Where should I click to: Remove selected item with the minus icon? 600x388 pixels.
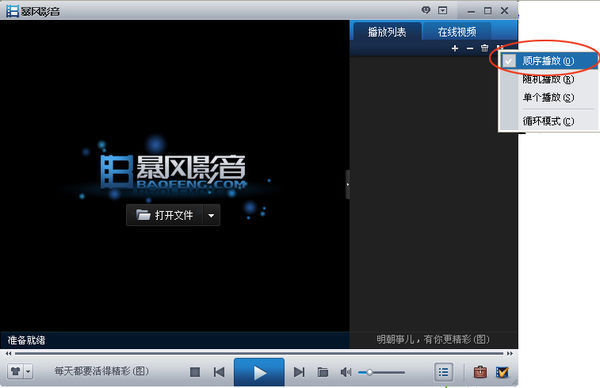pyautogui.click(x=470, y=48)
